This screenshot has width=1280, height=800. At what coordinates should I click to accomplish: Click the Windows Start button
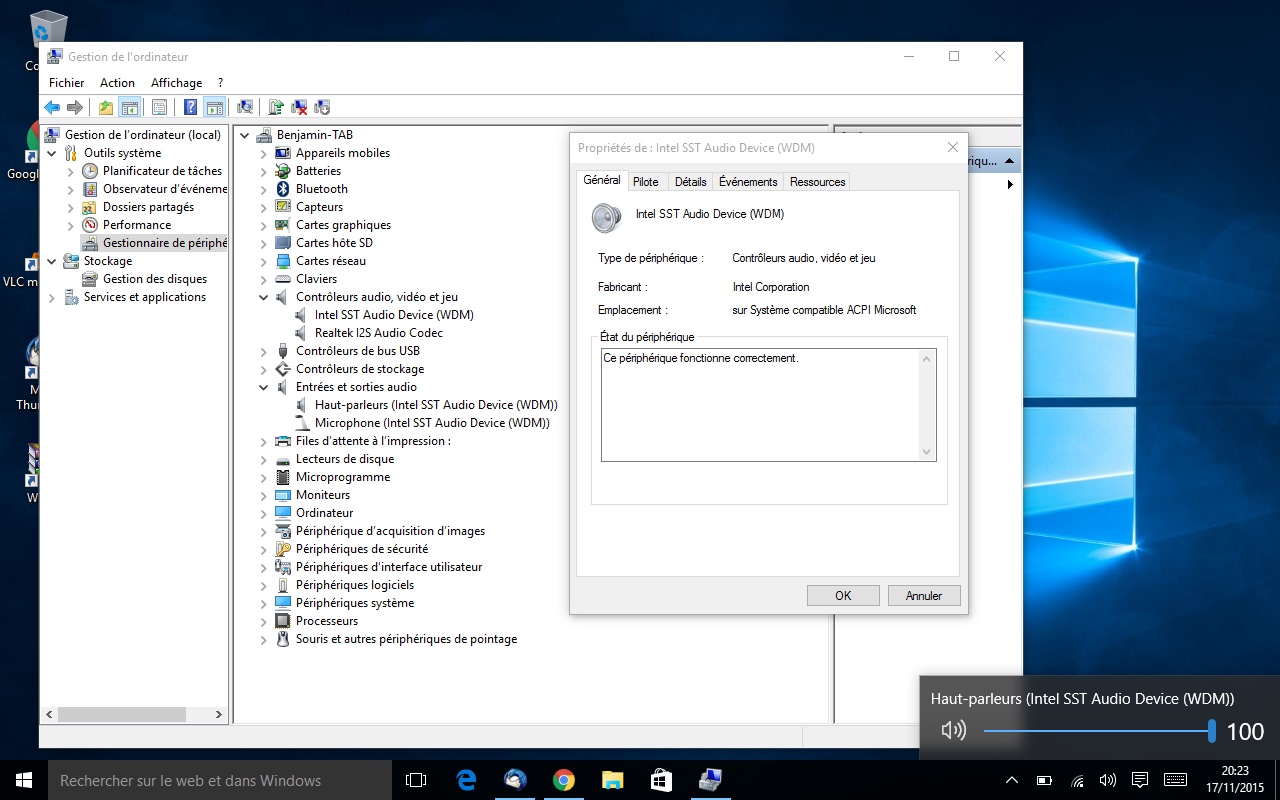tap(24, 780)
